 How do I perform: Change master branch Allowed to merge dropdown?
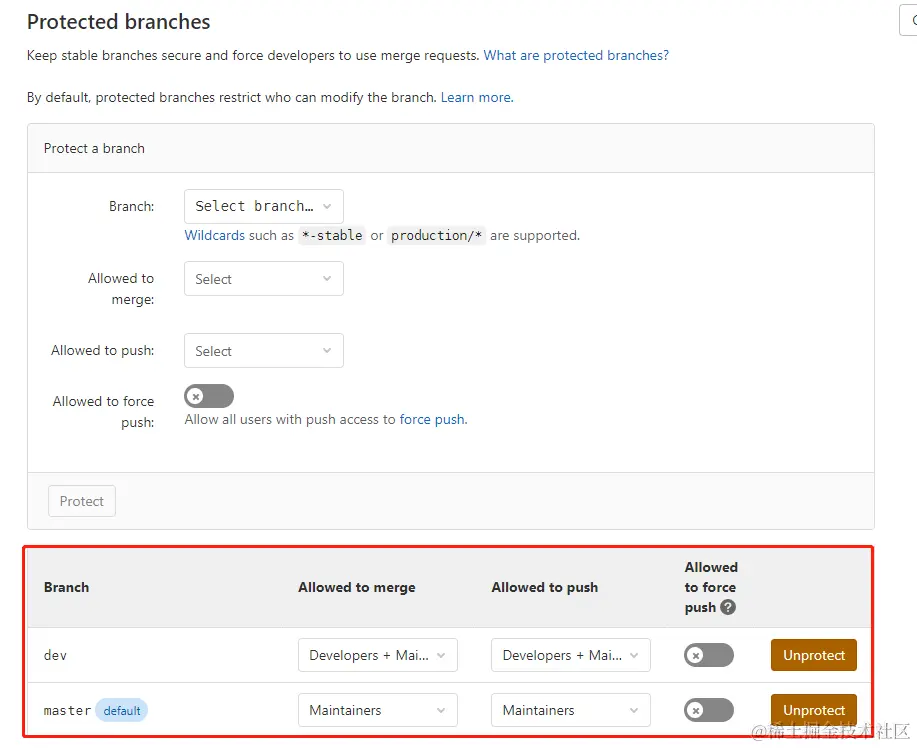378,710
